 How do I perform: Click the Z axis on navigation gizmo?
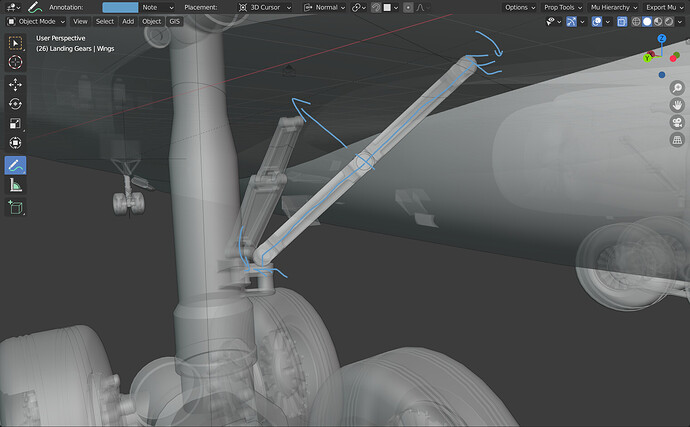[x=661, y=39]
